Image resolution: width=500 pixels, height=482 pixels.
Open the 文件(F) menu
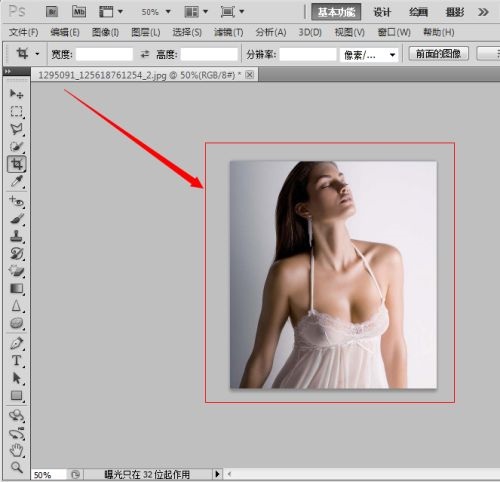(x=23, y=32)
